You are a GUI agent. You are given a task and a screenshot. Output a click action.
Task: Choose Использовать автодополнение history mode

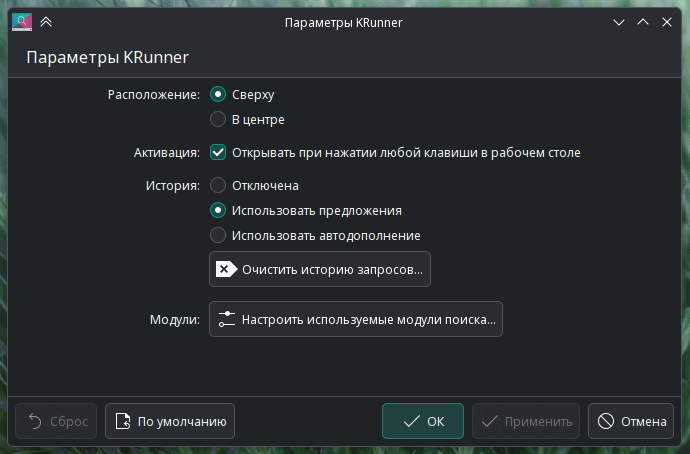[218, 235]
